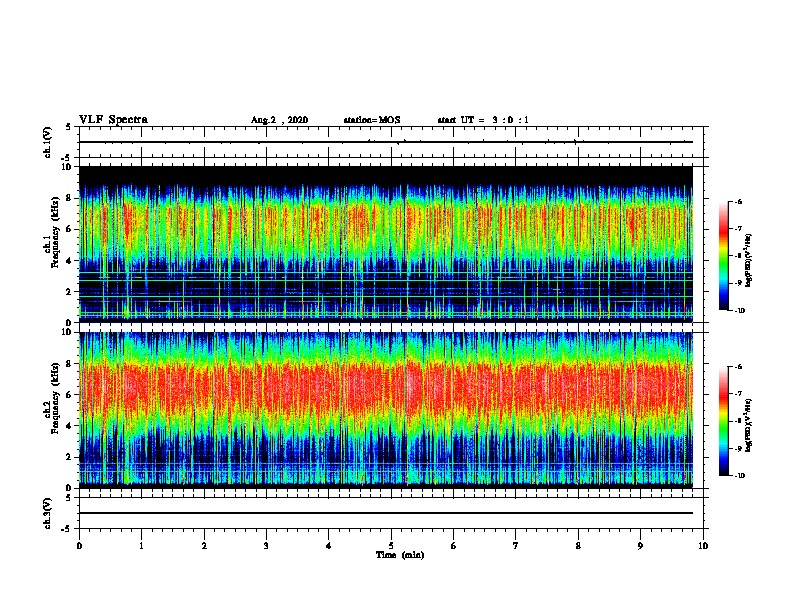Click the 8 kHz tick label on ch.1 axis
Image resolution: width=792 pixels, height=612 pixels.
69,198
